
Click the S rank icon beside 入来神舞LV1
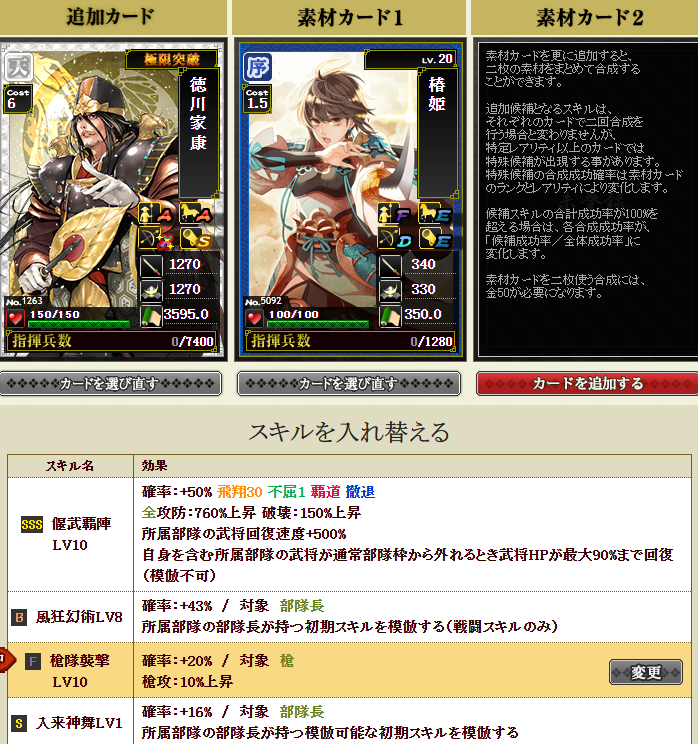click(19, 723)
